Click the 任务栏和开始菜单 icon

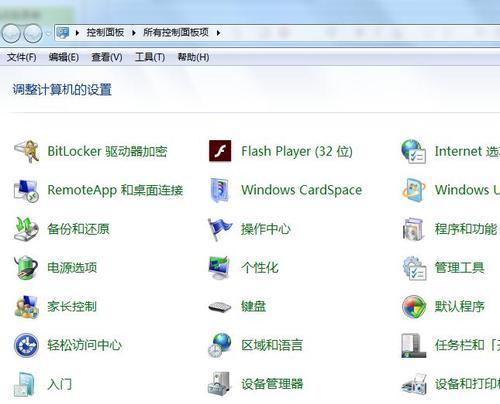pos(413,345)
